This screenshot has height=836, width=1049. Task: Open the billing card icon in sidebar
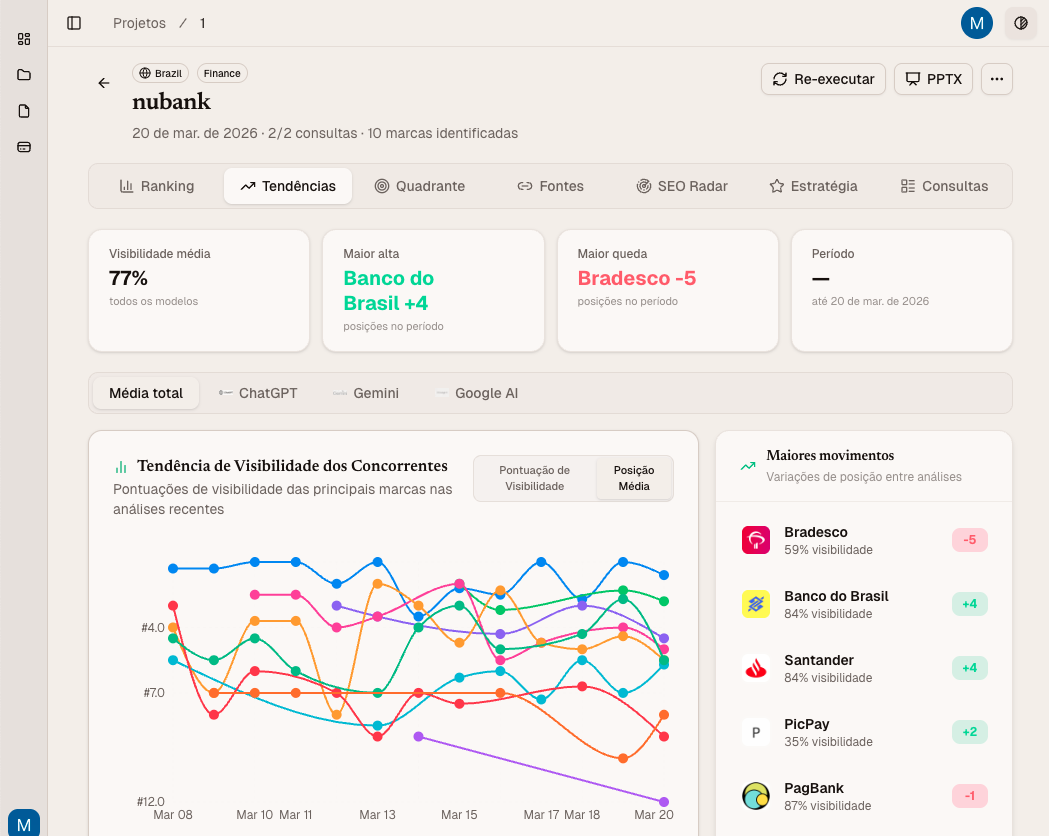pos(24,147)
